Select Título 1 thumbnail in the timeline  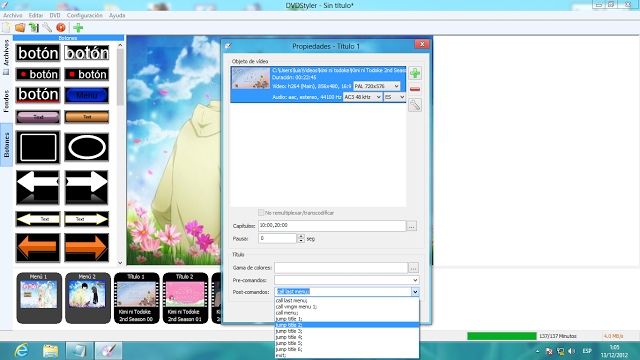point(136,298)
